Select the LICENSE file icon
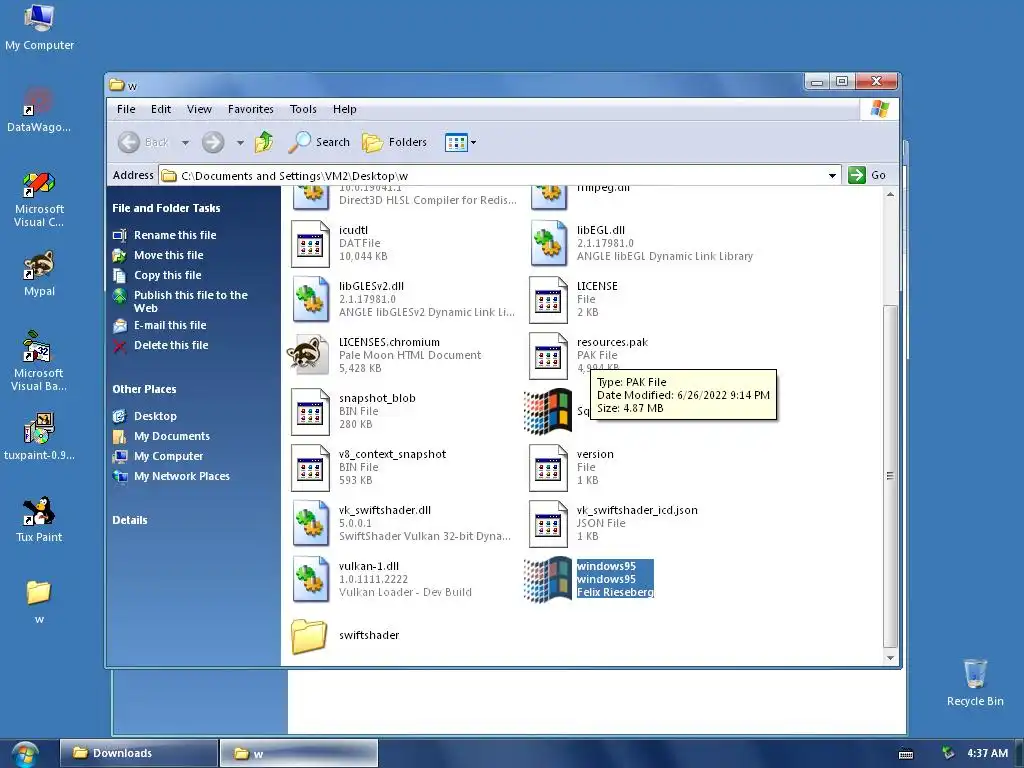The height and width of the screenshot is (768, 1024). (549, 300)
